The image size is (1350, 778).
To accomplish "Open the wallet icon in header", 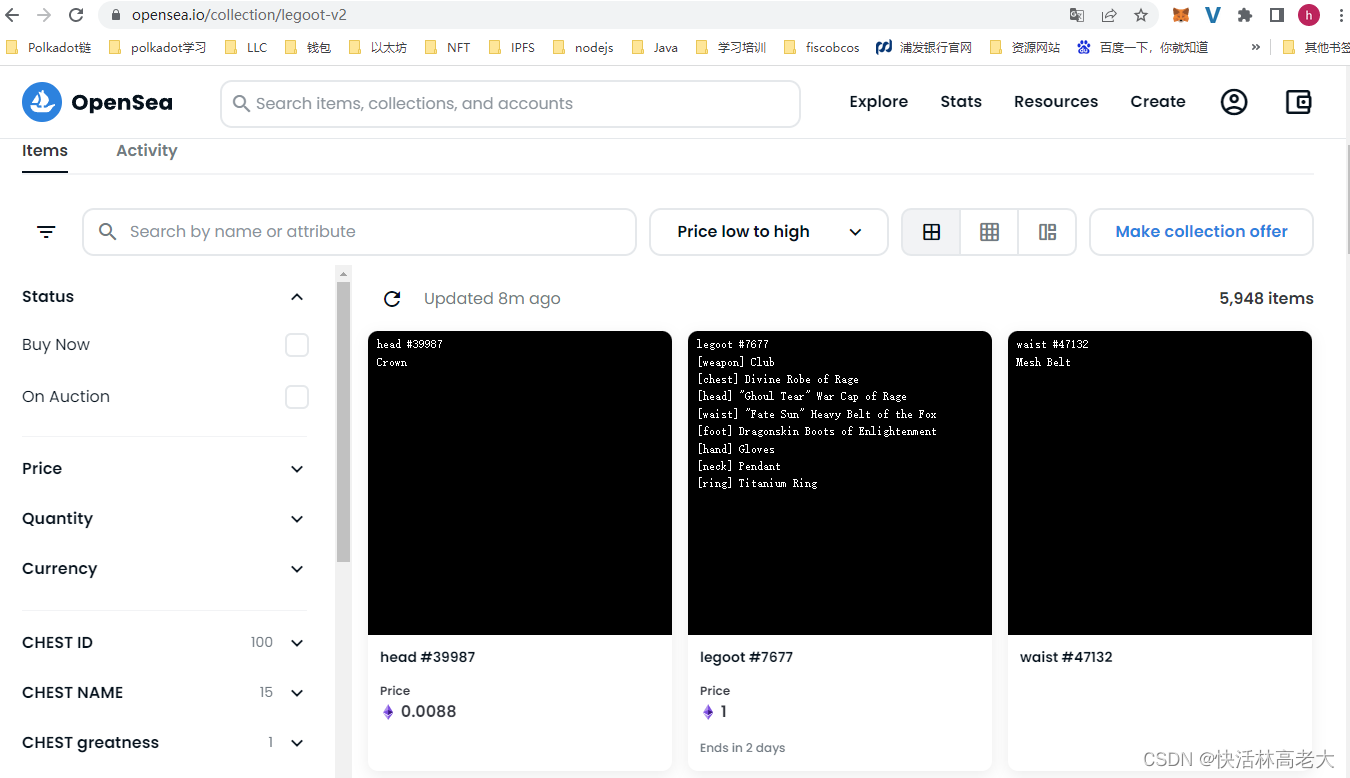I will 1298,102.
